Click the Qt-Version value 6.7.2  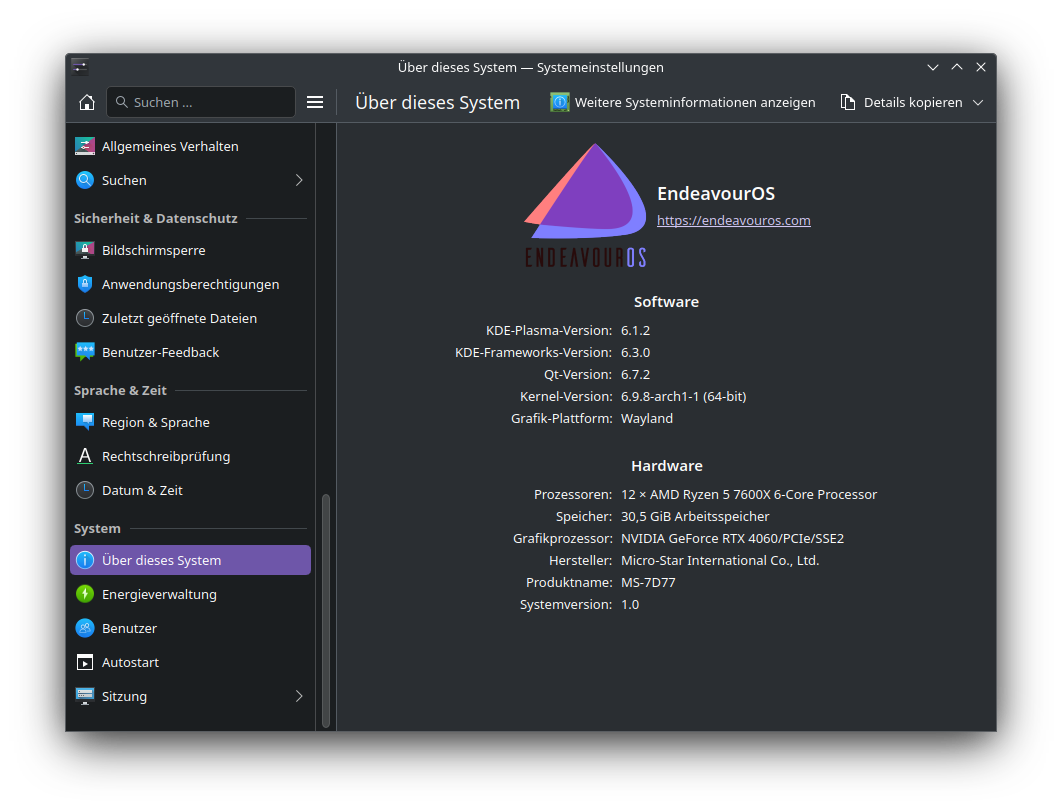click(x=635, y=374)
